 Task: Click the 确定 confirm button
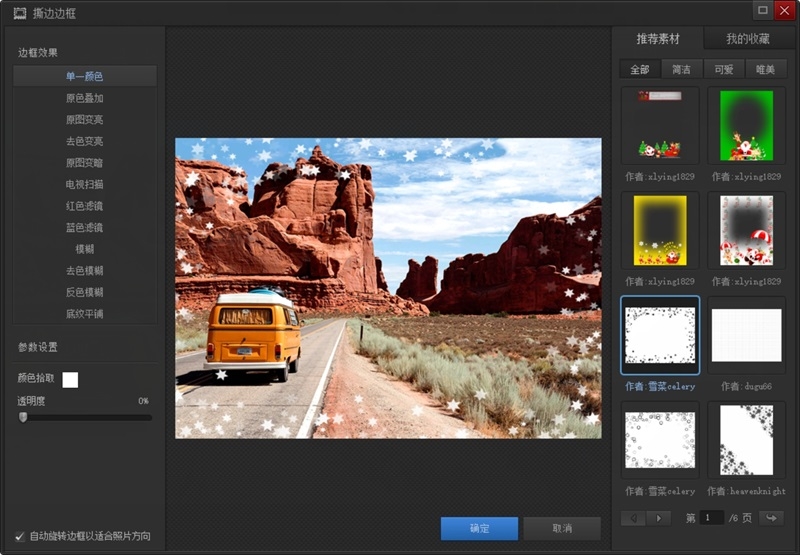click(x=479, y=528)
